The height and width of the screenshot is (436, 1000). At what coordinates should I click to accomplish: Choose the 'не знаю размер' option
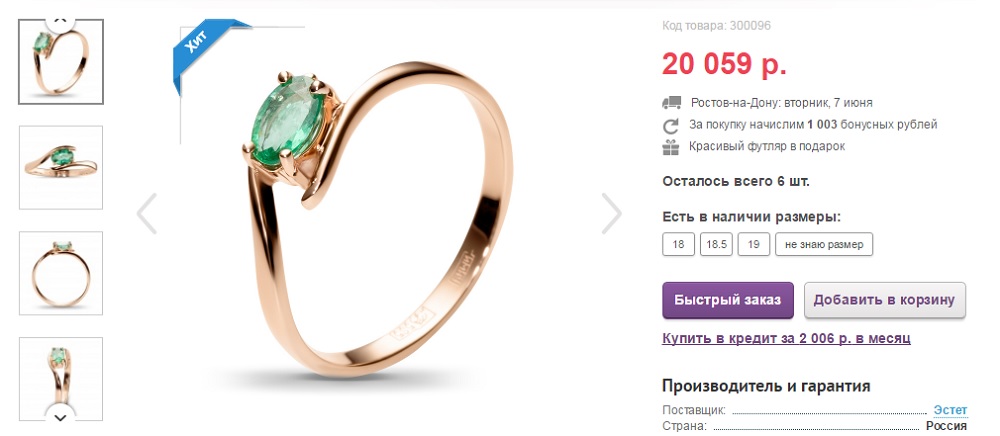point(823,244)
